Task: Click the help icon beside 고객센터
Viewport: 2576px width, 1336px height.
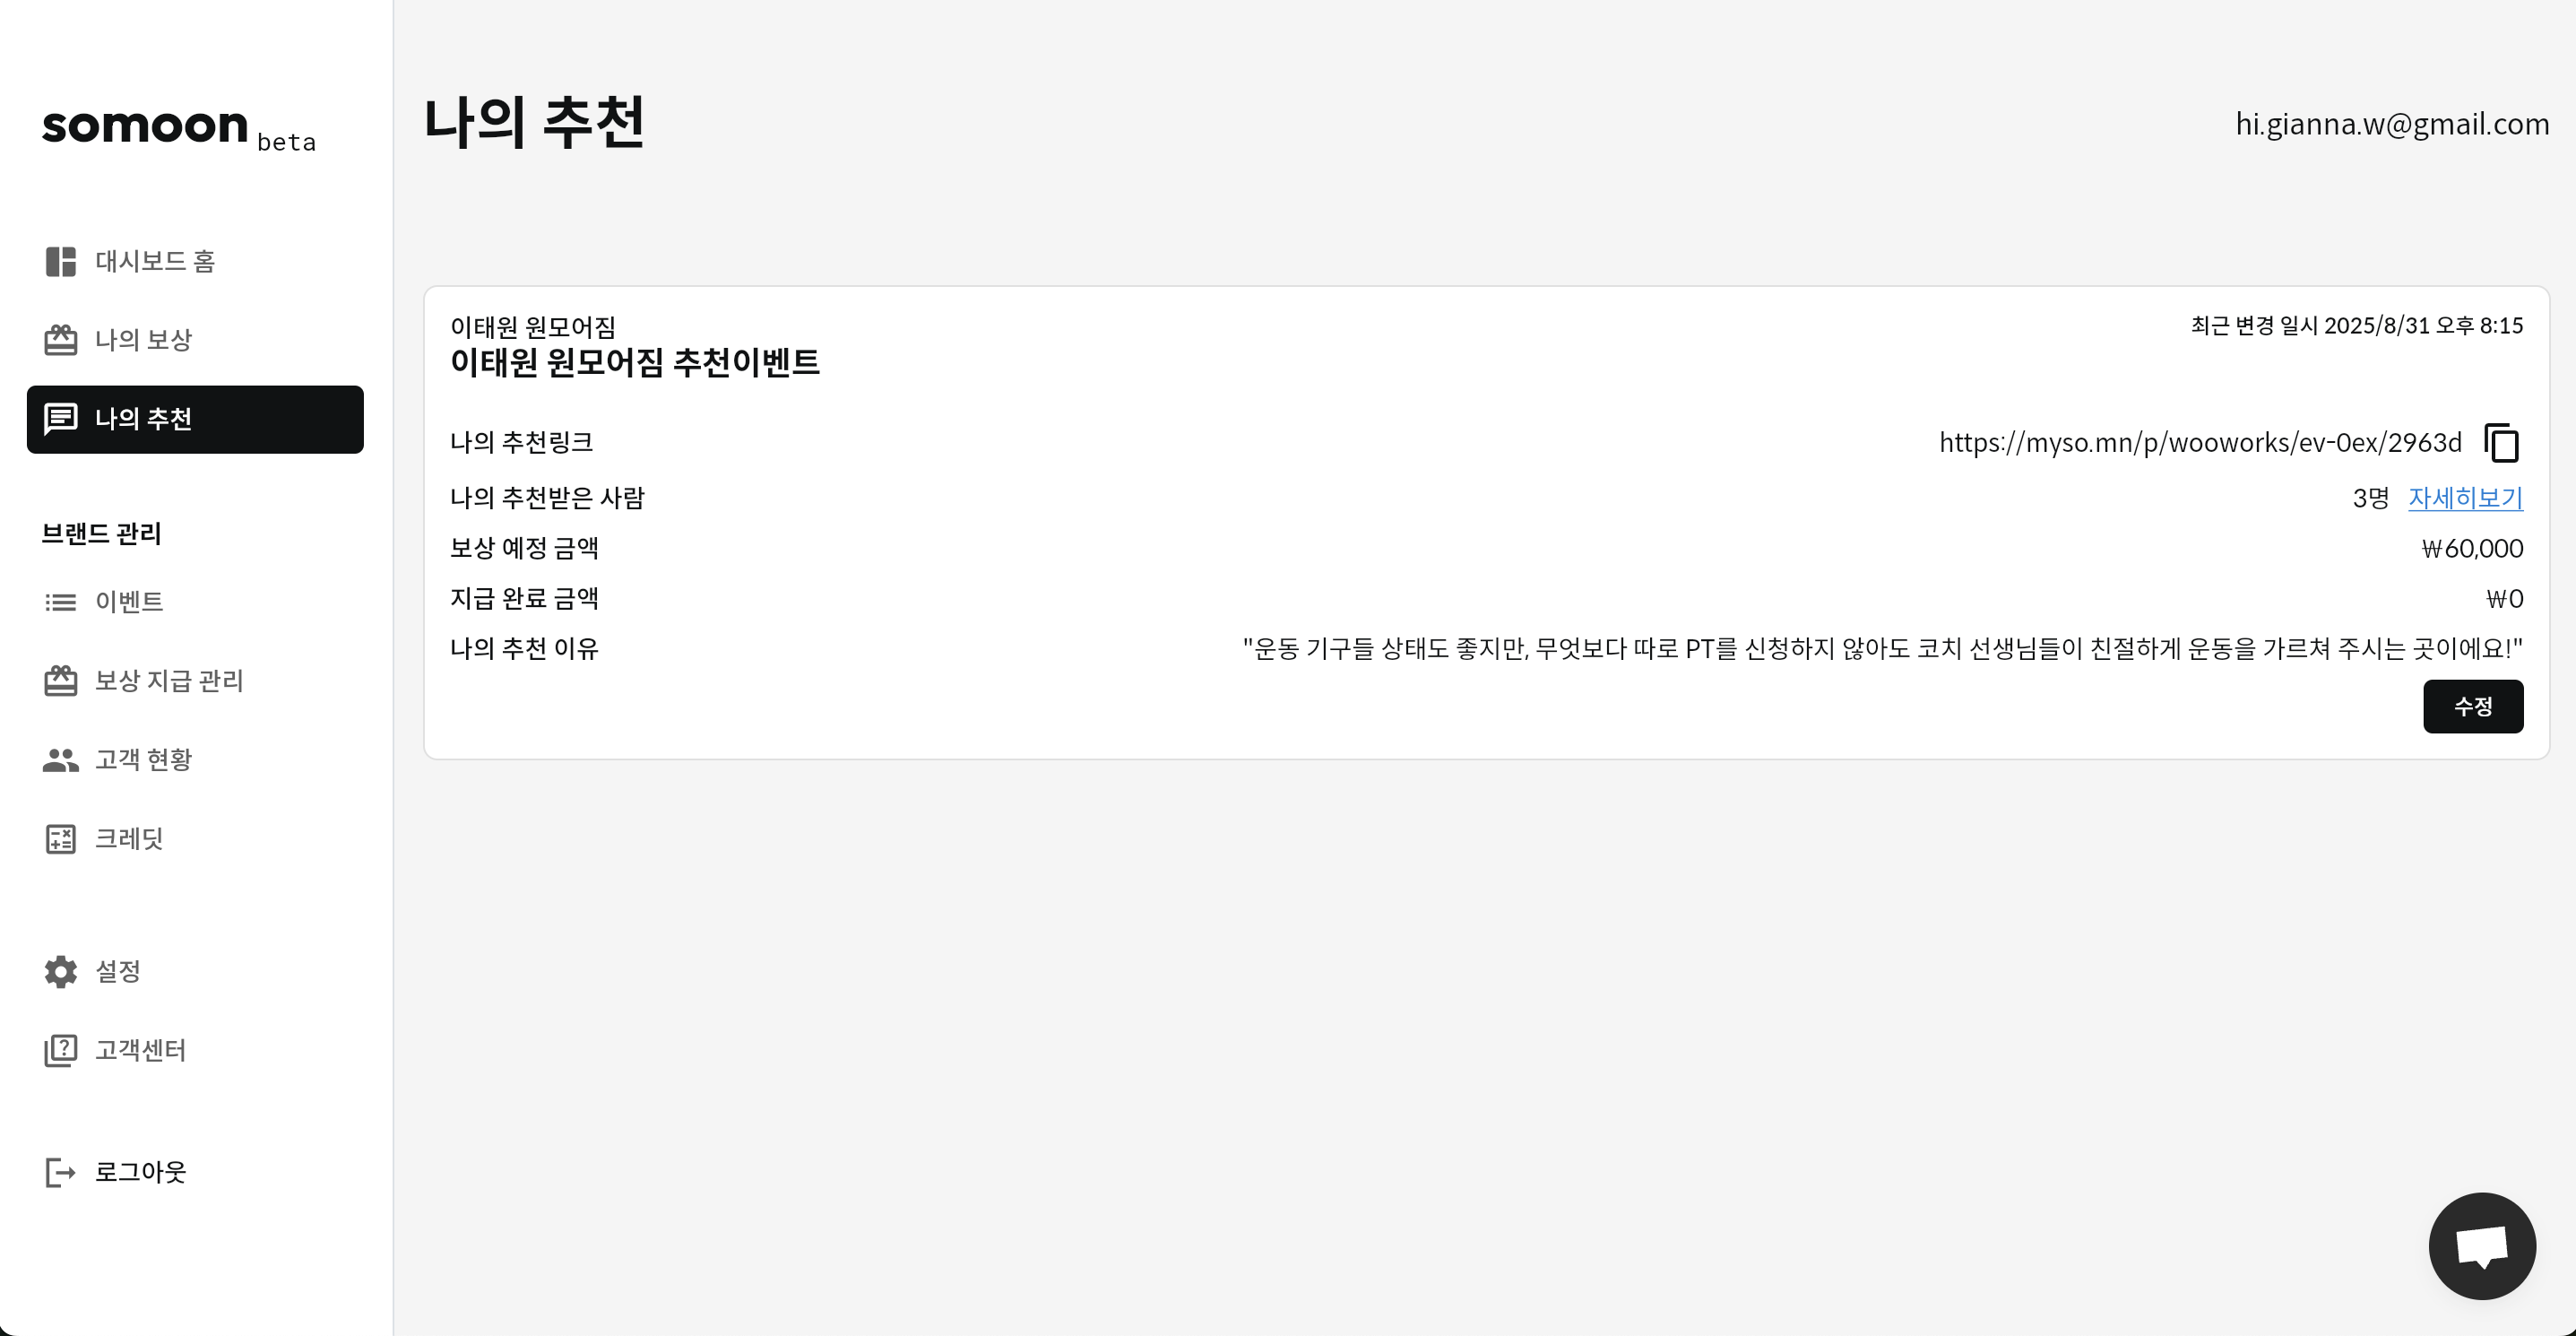Action: [61, 1050]
